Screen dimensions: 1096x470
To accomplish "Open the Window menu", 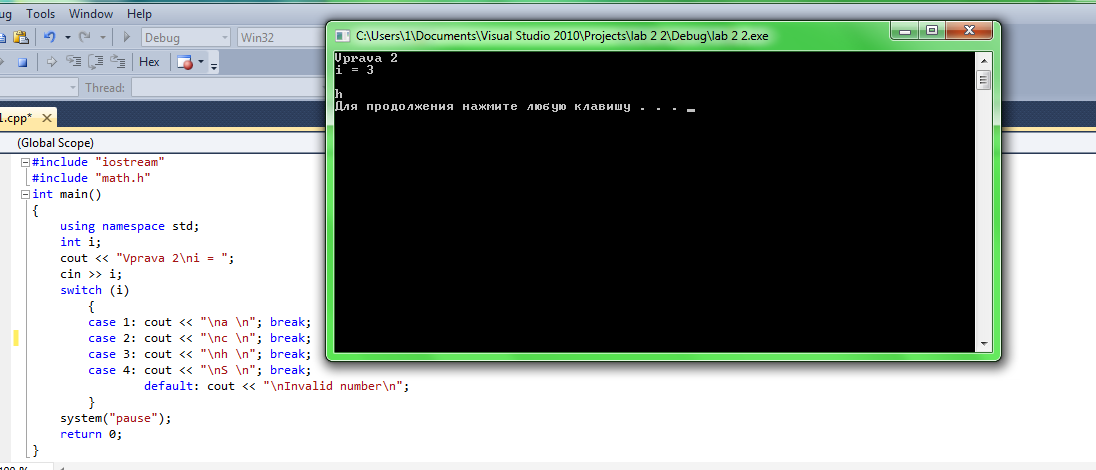I will tap(91, 13).
